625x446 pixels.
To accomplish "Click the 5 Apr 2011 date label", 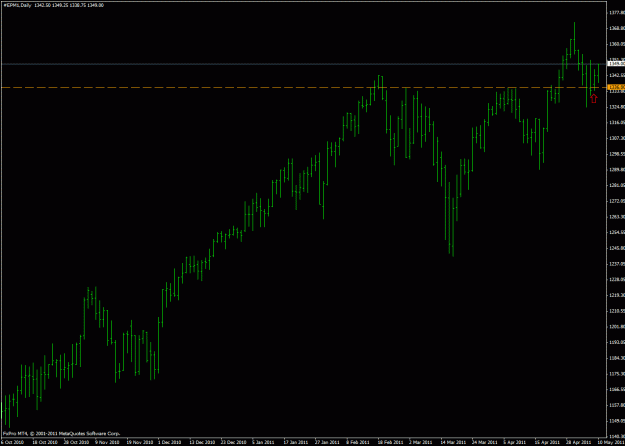I will coord(514,442).
